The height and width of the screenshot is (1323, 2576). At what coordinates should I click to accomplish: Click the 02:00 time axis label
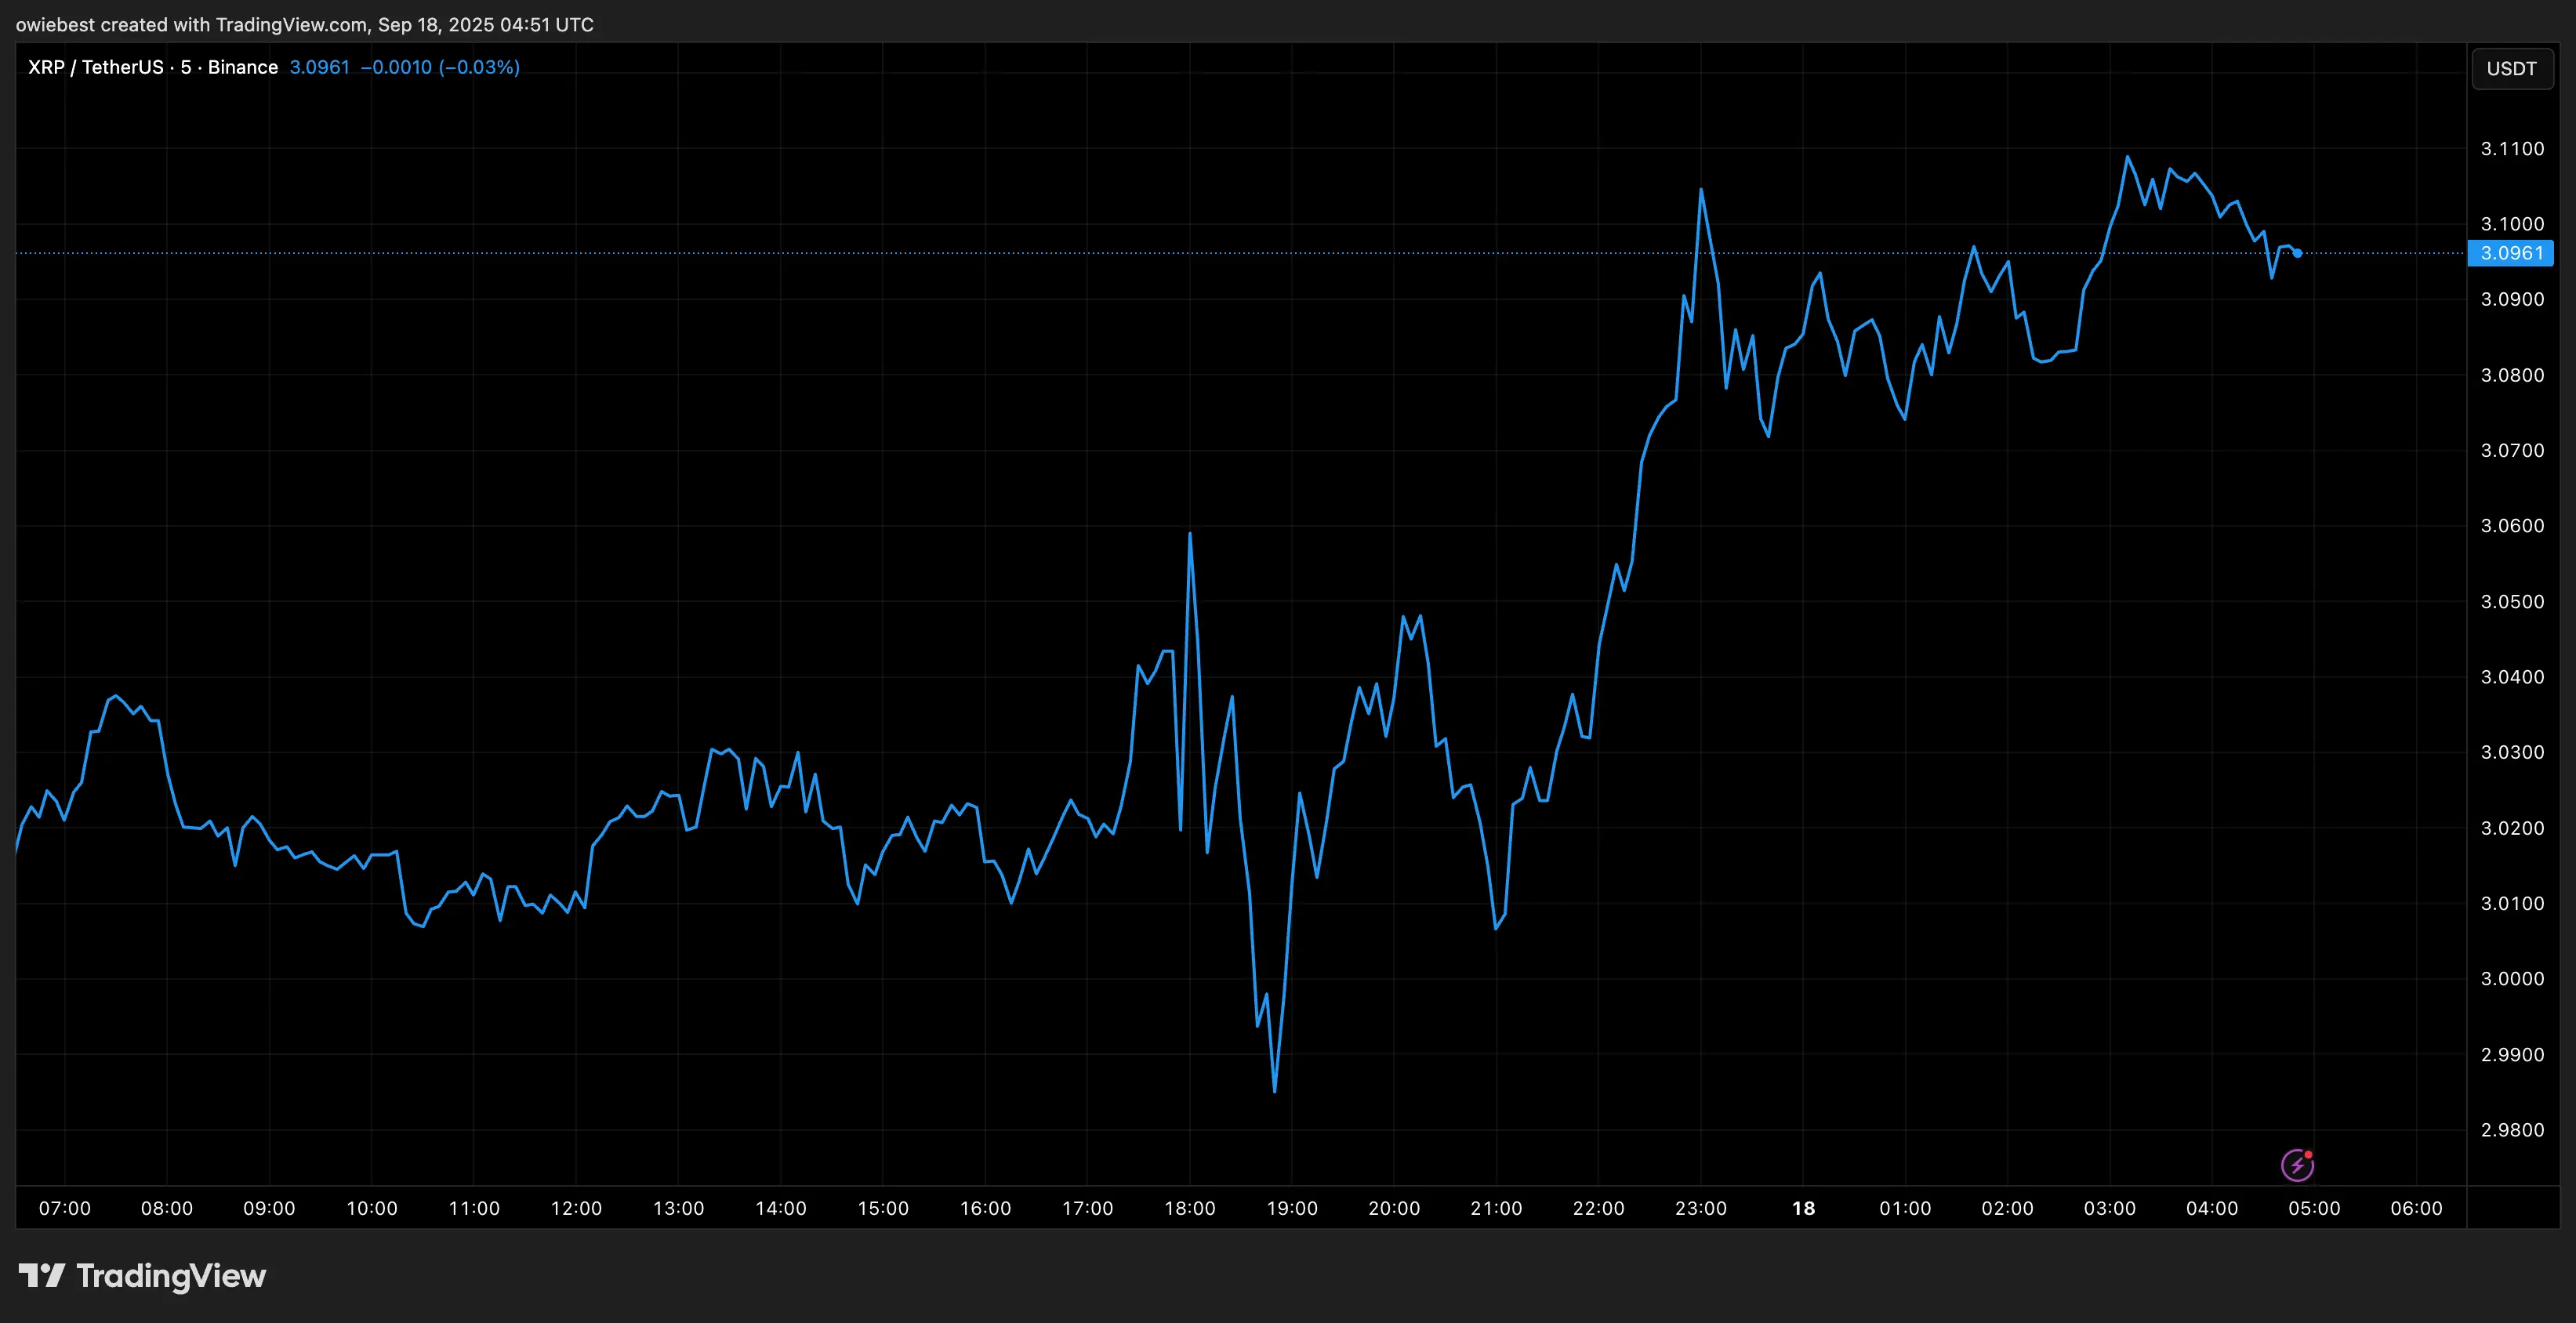(x=2007, y=1208)
